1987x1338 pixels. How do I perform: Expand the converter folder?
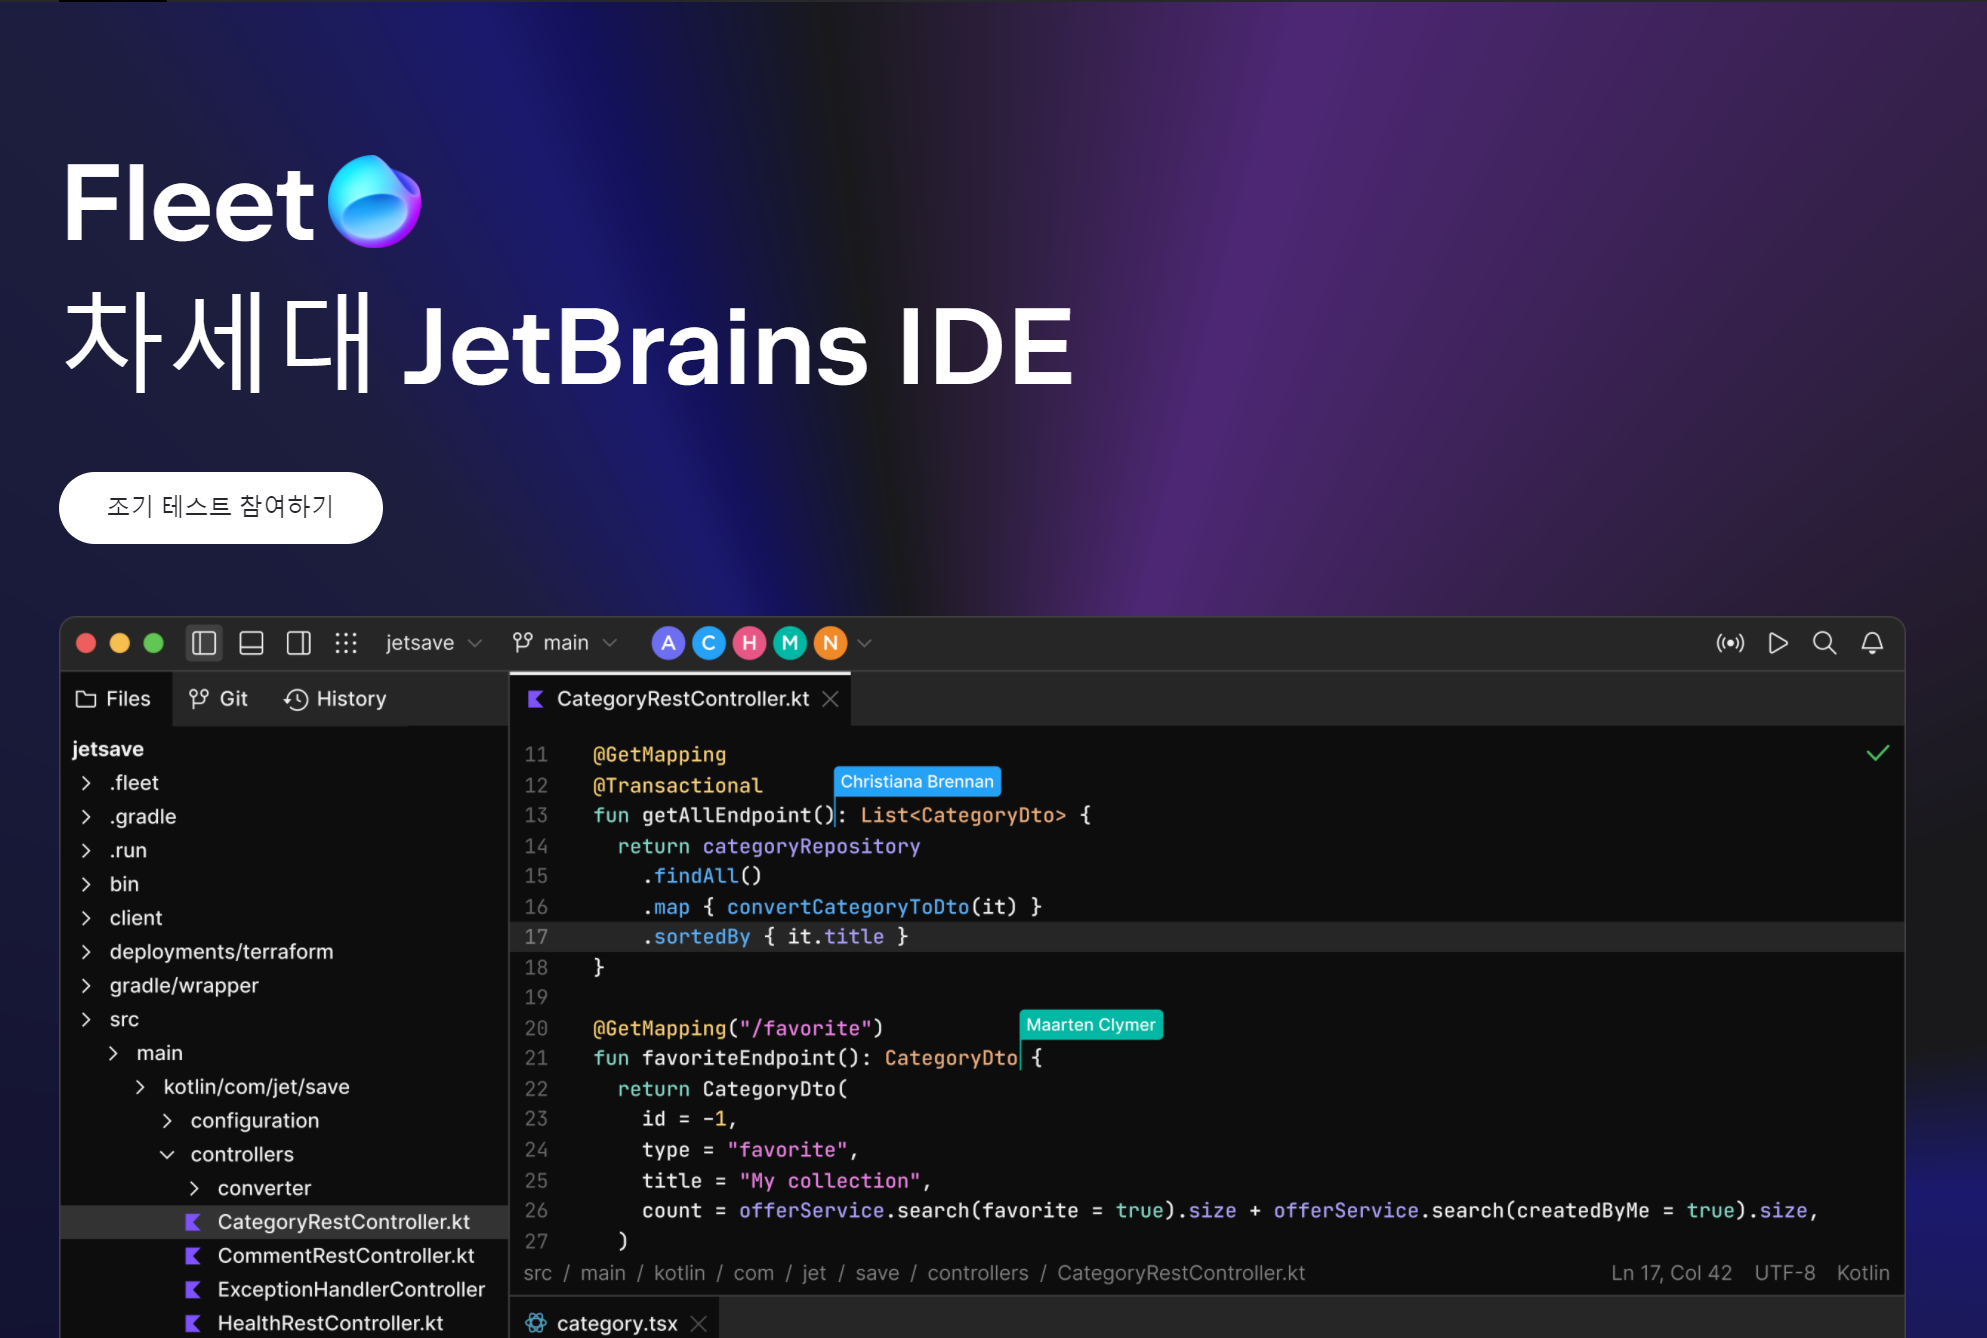pos(194,1188)
